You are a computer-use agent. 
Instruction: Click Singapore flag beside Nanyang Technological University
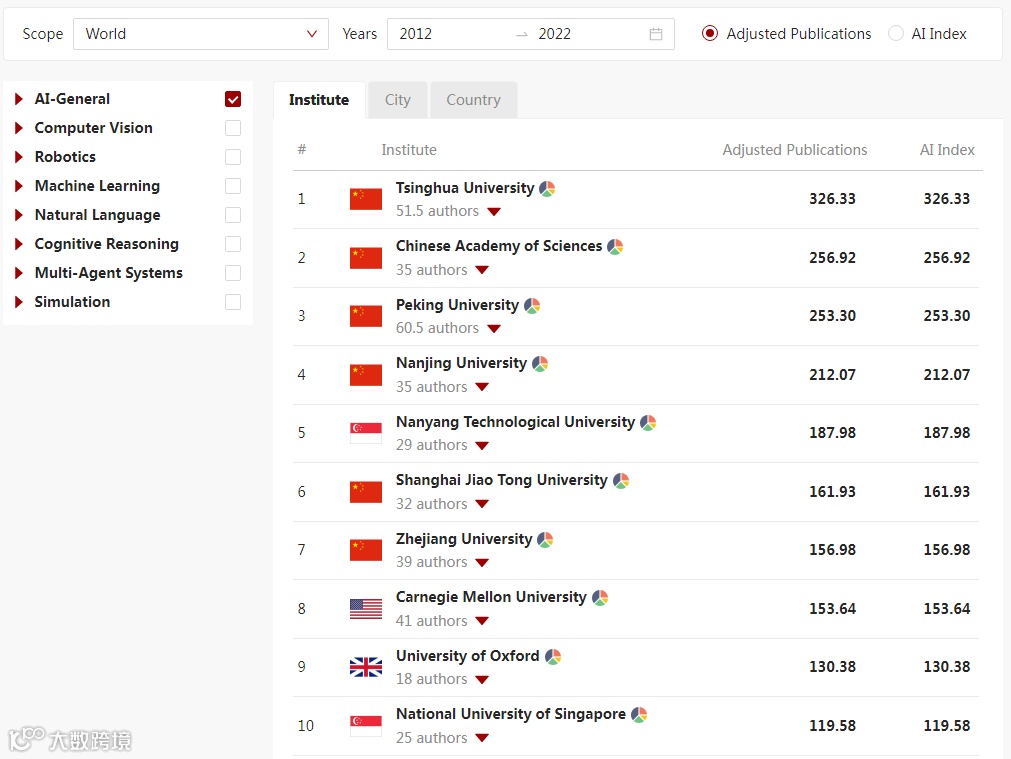[x=366, y=433]
